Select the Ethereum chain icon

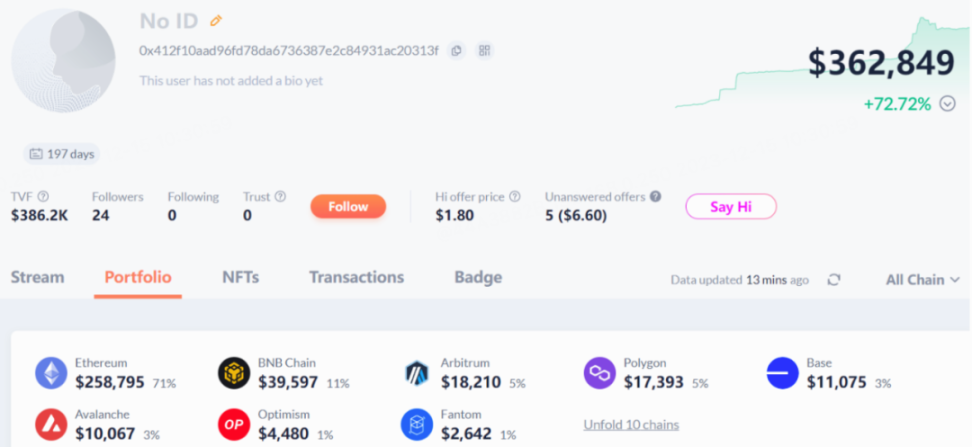coord(51,373)
